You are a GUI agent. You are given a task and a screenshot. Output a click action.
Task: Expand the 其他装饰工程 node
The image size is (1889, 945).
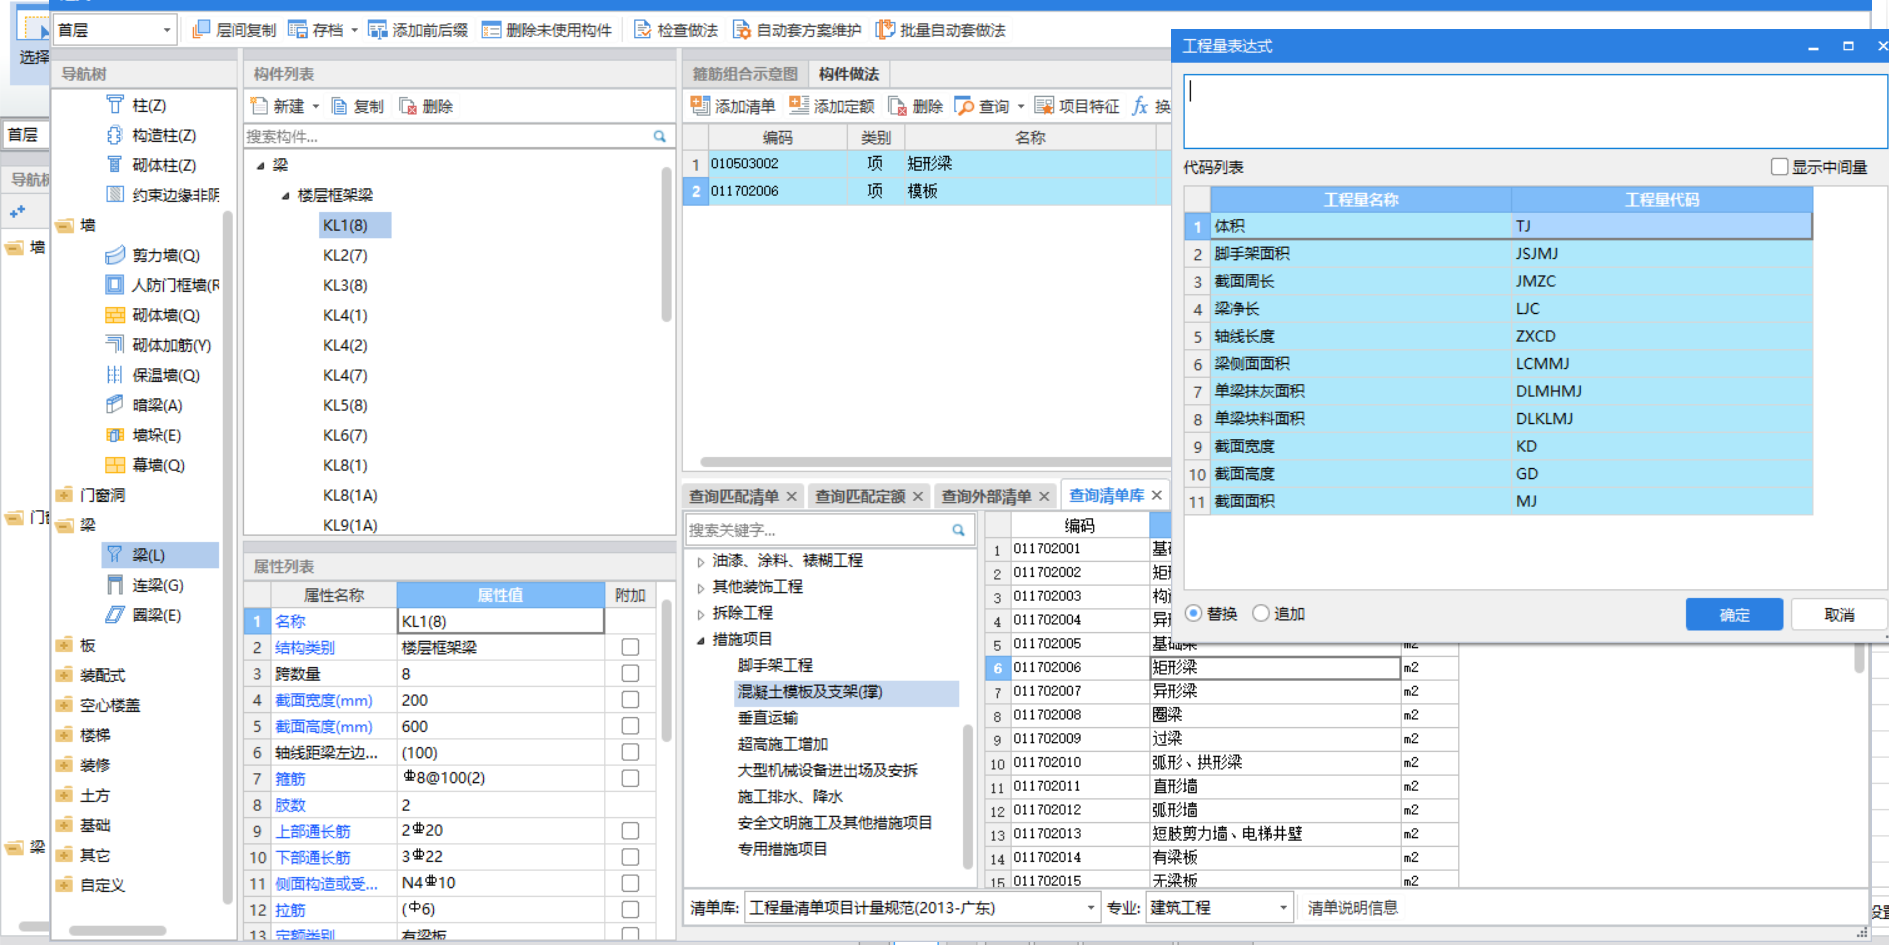701,587
